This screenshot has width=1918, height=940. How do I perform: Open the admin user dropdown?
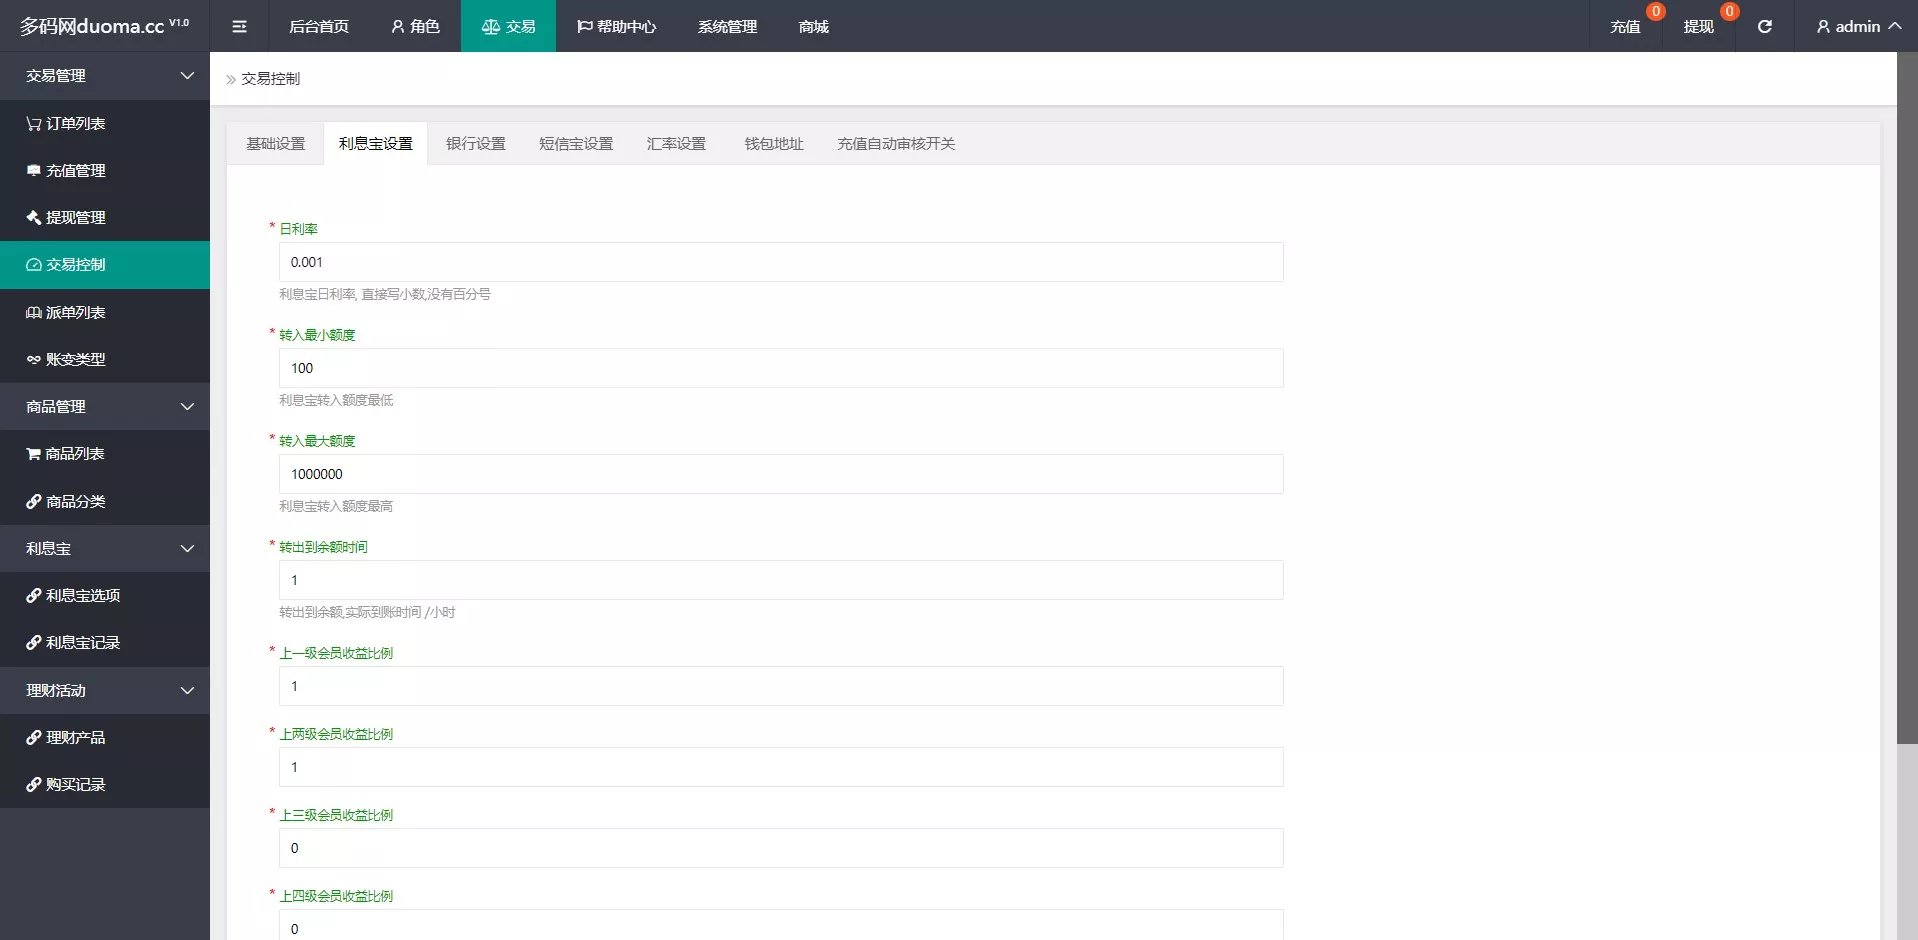pos(1858,27)
